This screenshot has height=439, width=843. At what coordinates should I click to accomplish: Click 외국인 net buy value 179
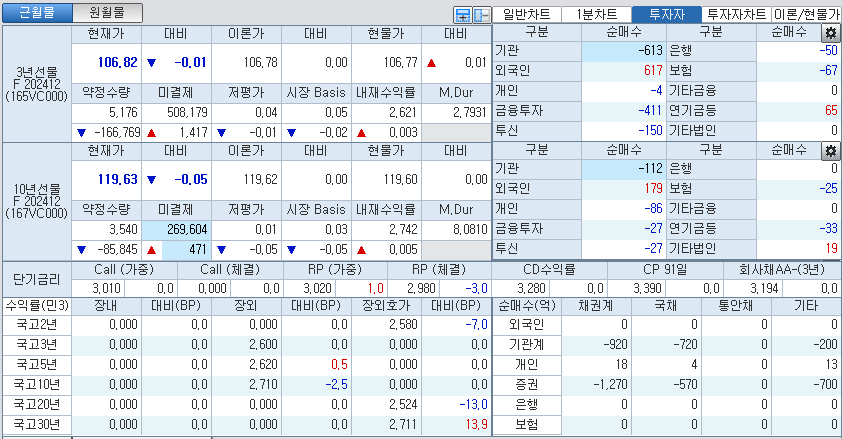tap(653, 188)
